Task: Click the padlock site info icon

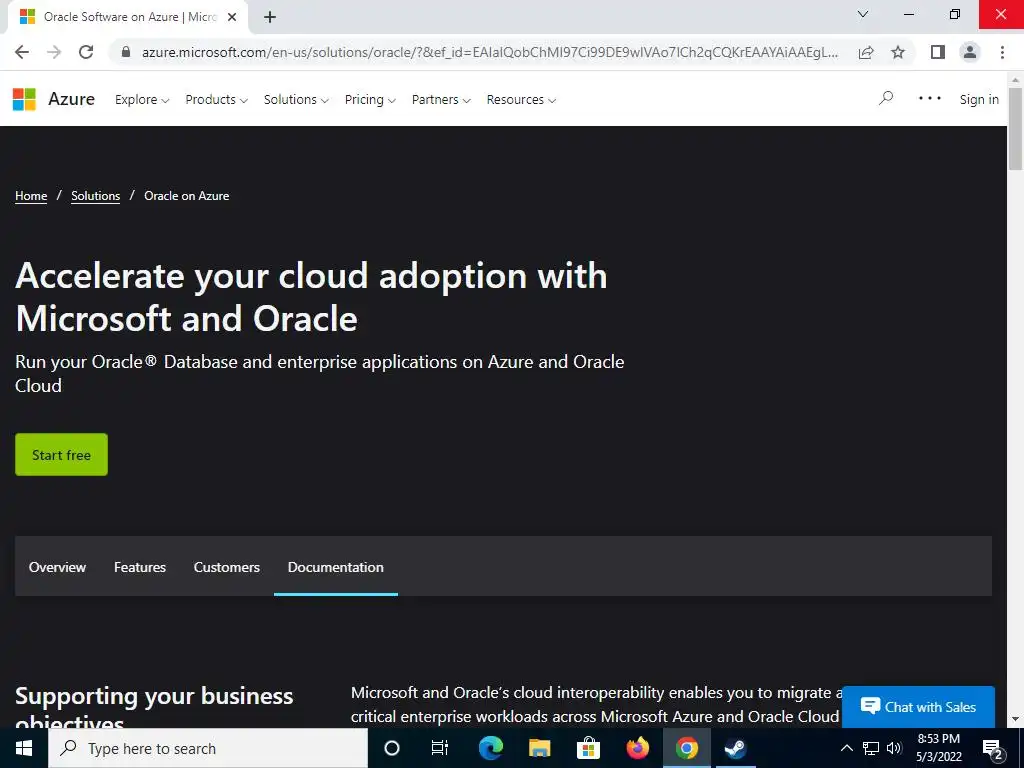Action: [126, 52]
